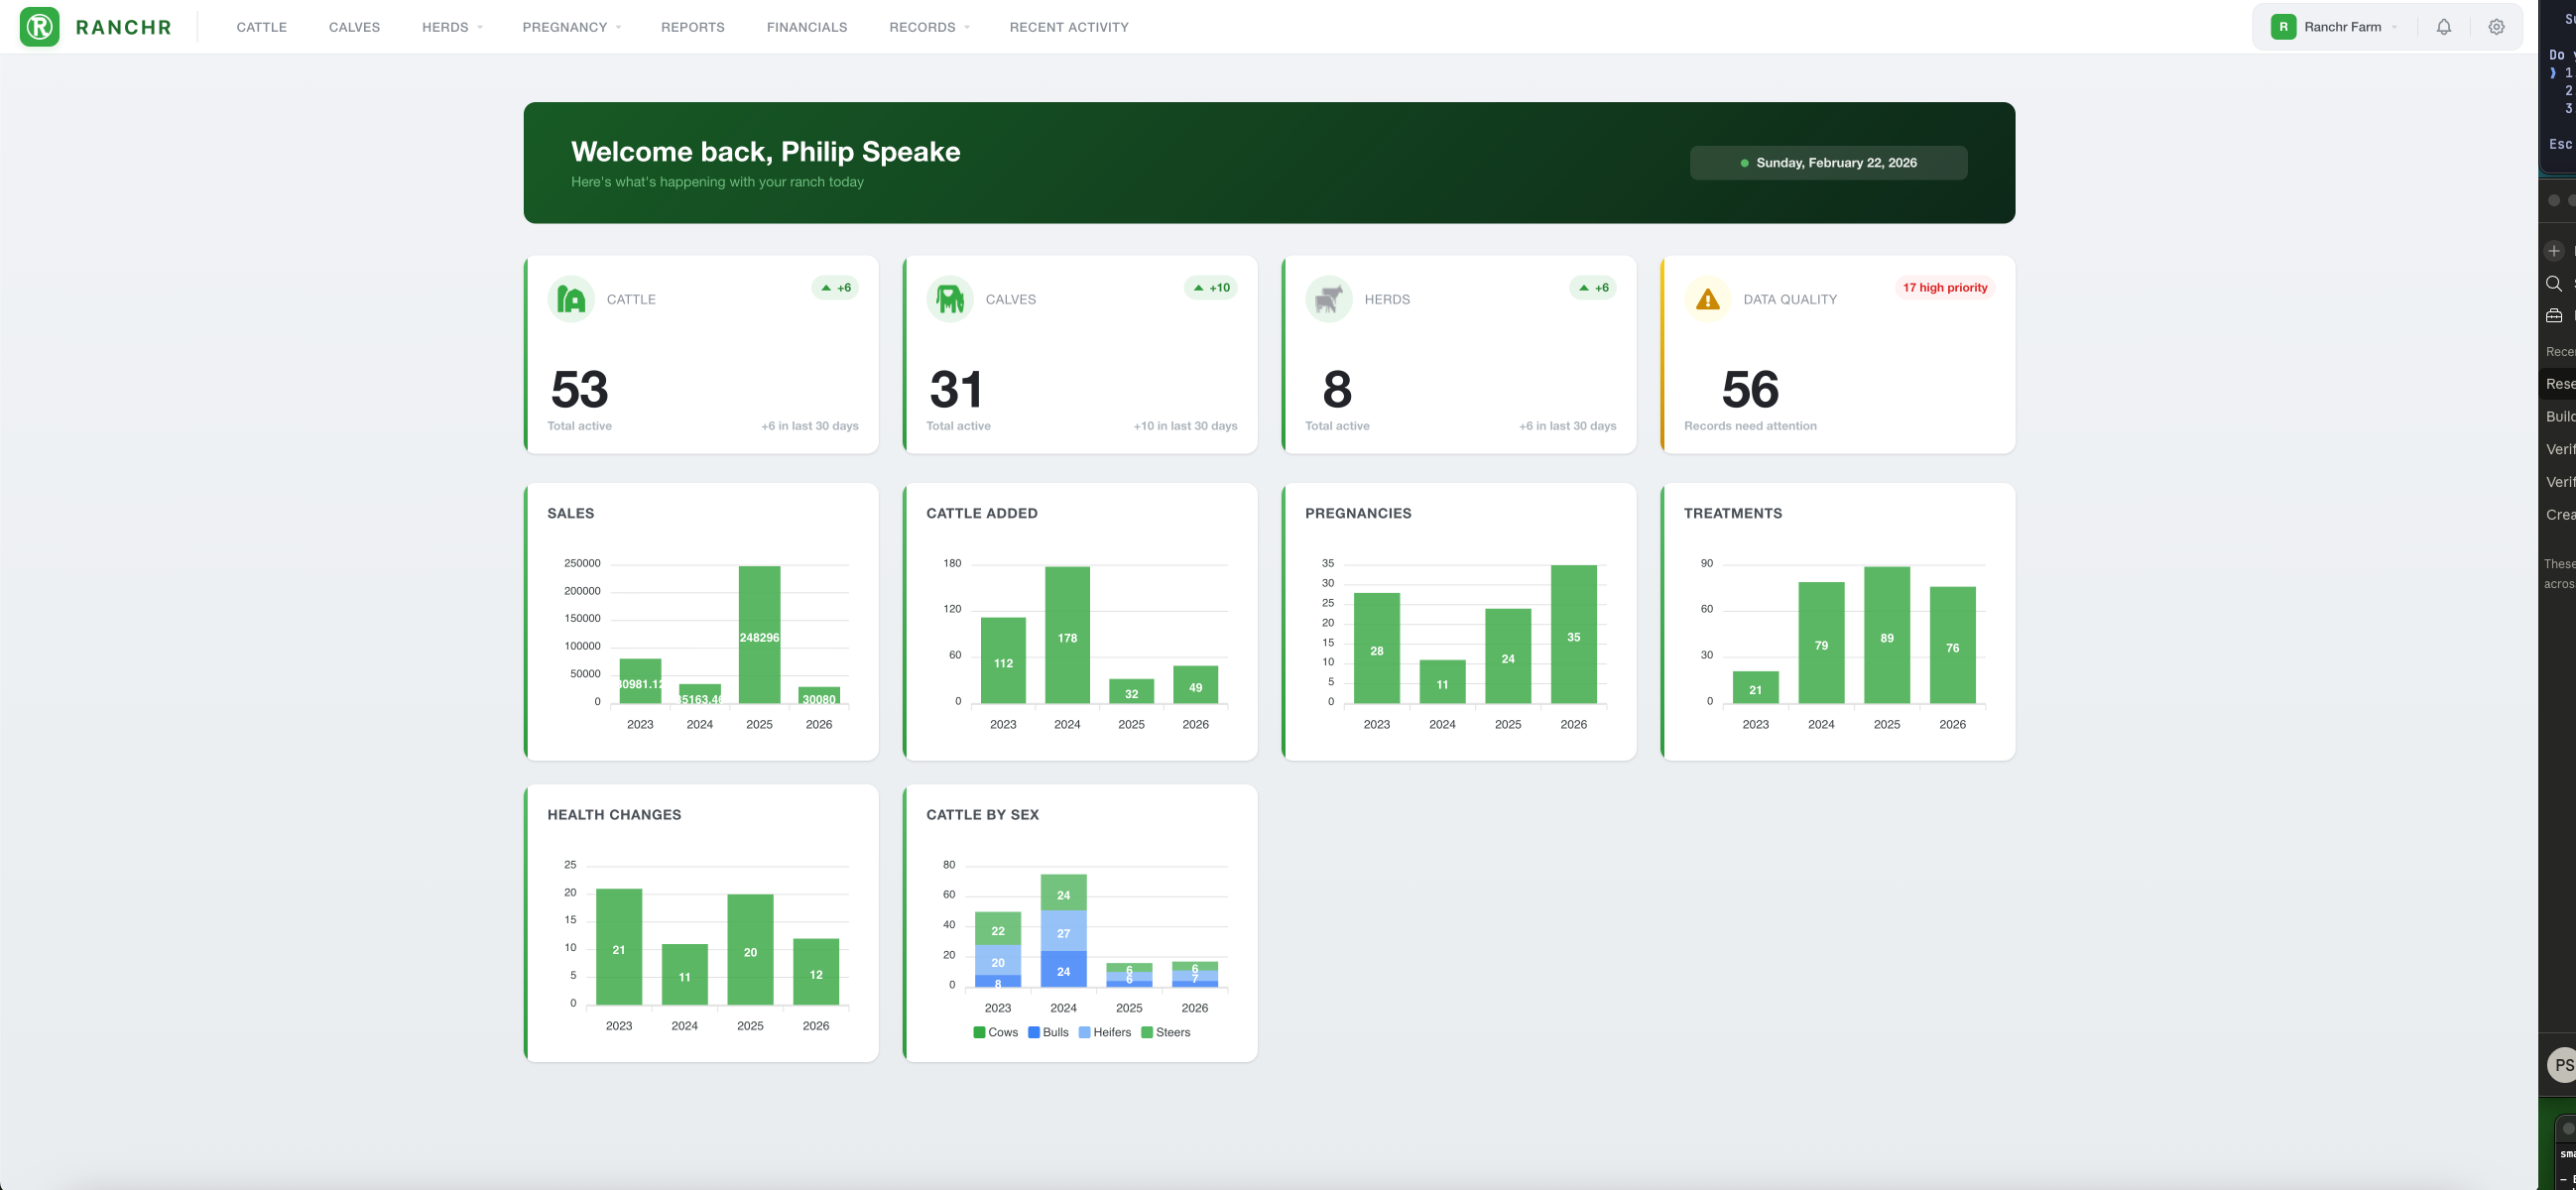Click the Steers legend color swatch
Image resolution: width=2576 pixels, height=1190 pixels.
pos(1147,1032)
